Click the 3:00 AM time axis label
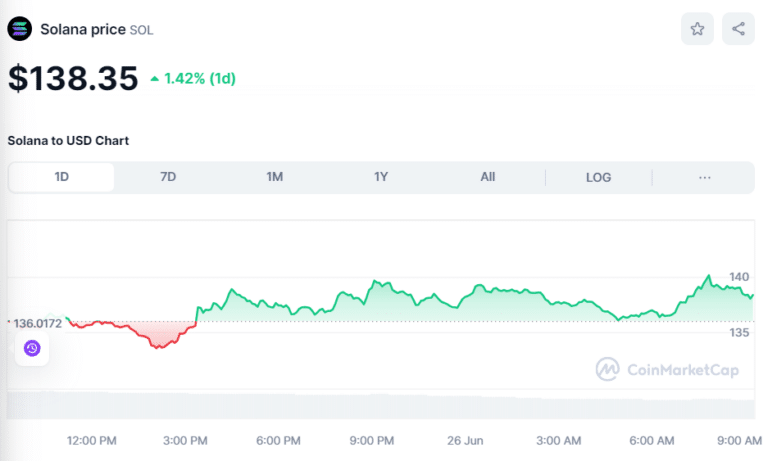The height and width of the screenshot is (461, 768). pyautogui.click(x=558, y=441)
